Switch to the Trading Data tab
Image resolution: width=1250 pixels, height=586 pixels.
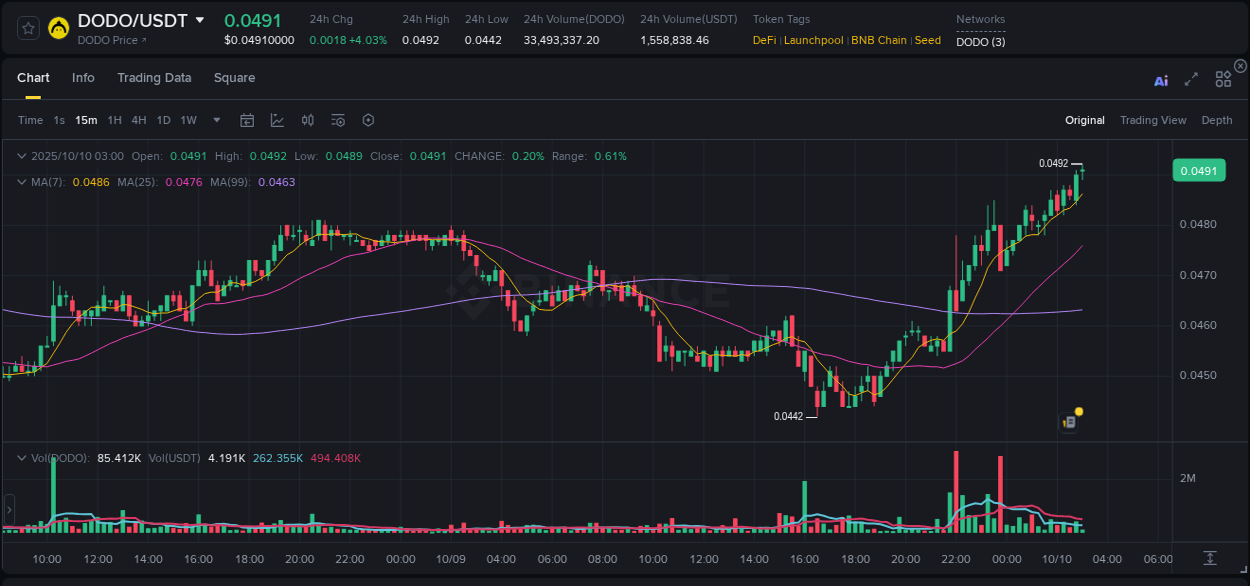coord(154,78)
